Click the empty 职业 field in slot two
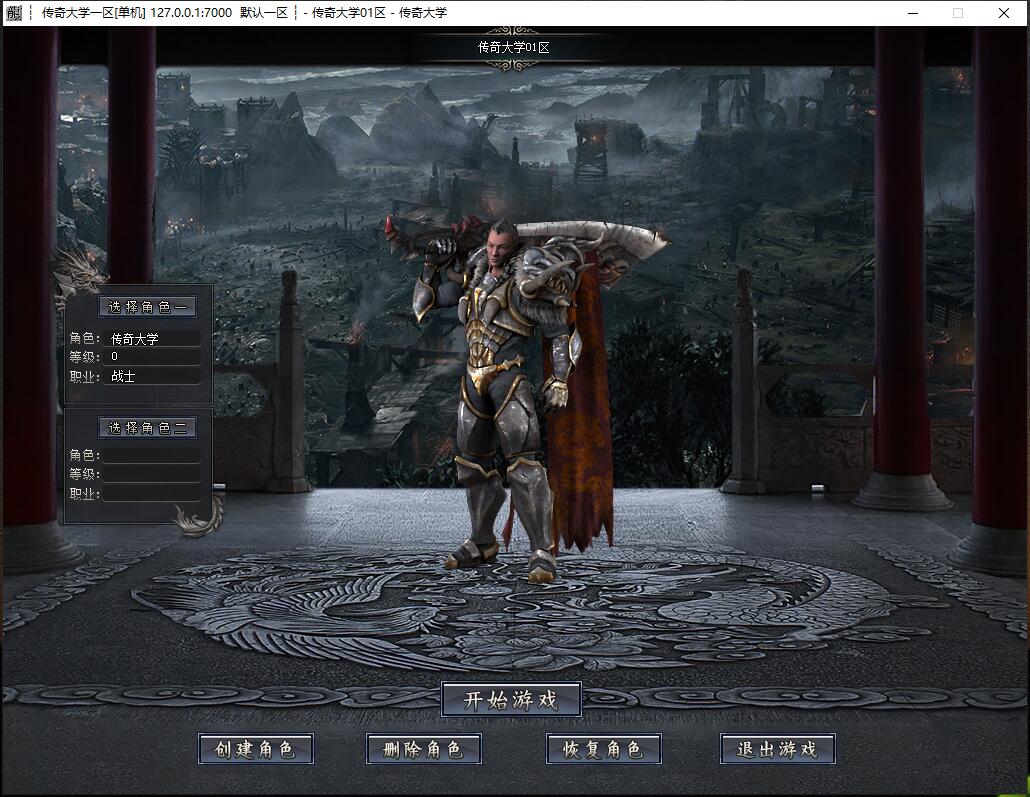 (x=152, y=493)
